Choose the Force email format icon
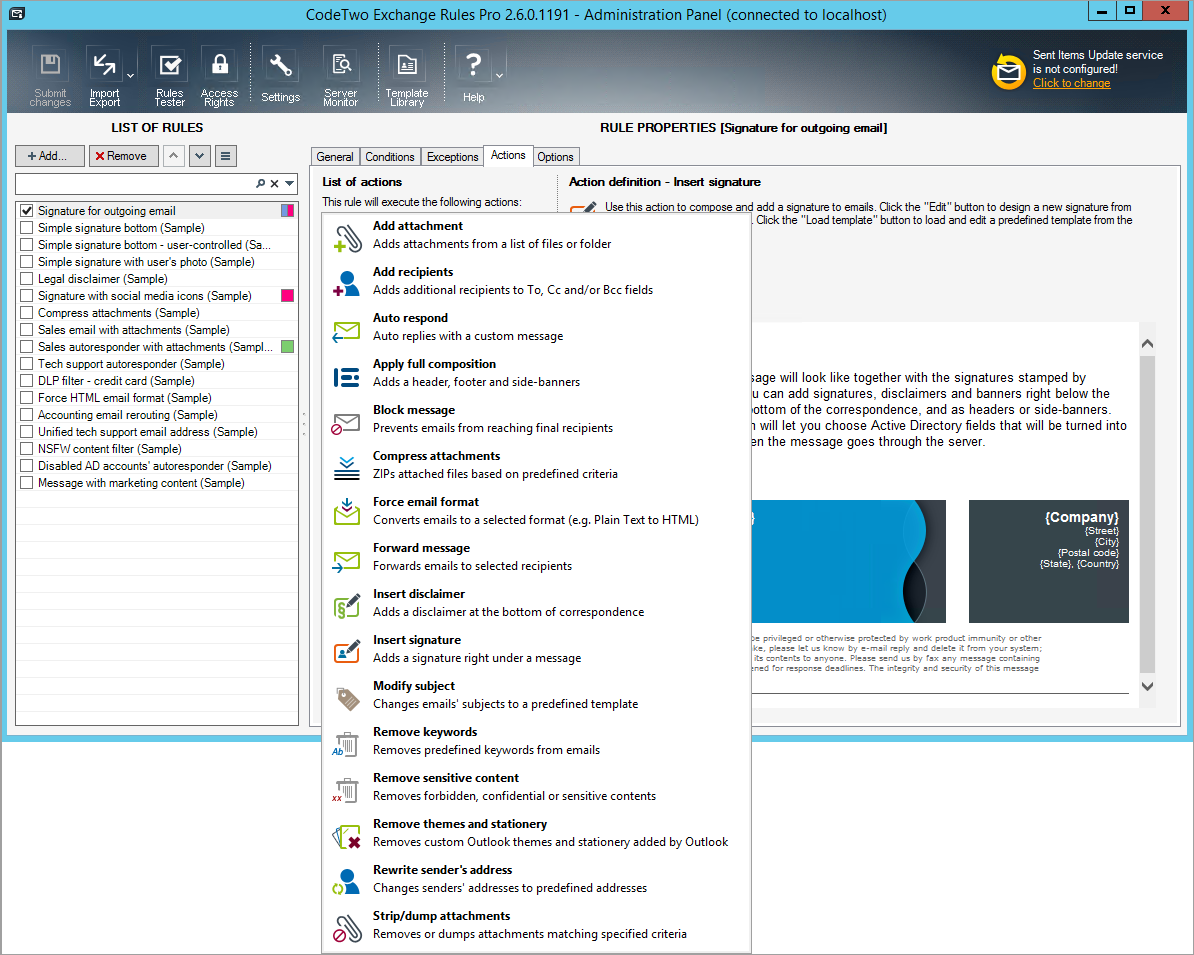 point(347,514)
